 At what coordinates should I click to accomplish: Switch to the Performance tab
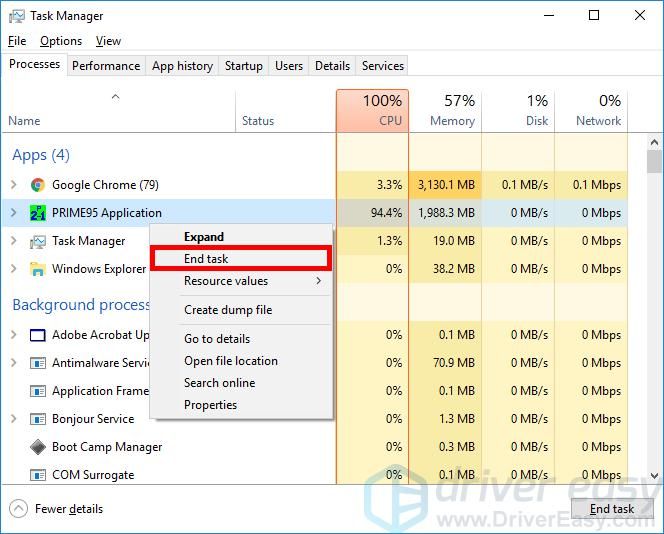106,66
